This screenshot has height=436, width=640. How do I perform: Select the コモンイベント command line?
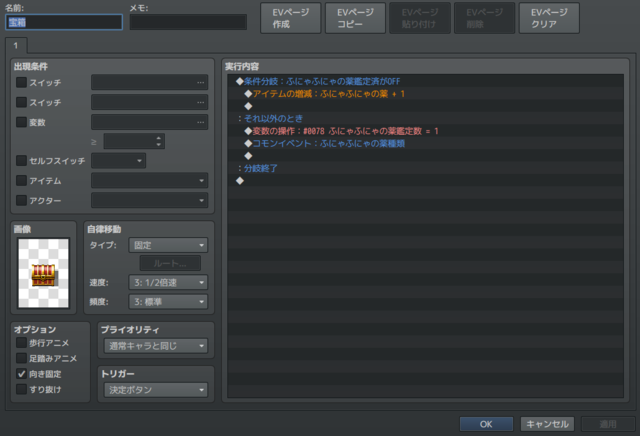click(x=425, y=143)
